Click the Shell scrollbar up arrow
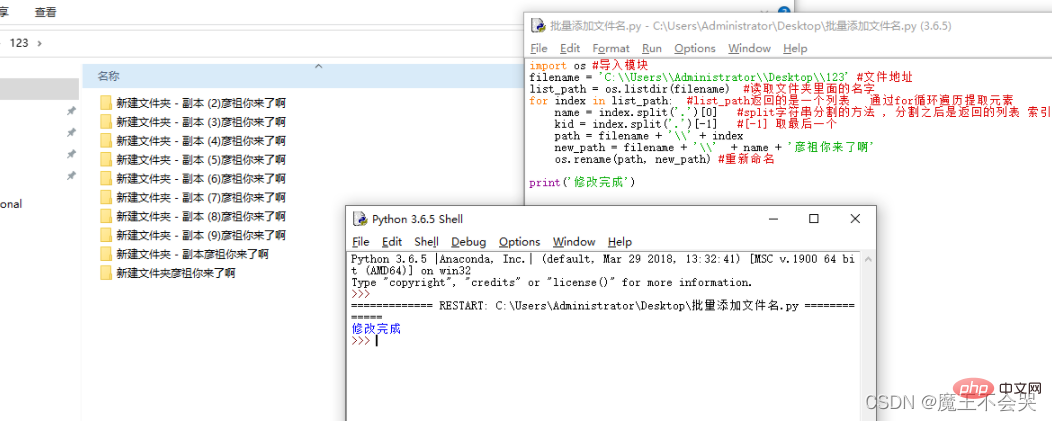The width and height of the screenshot is (1052, 421). click(869, 259)
